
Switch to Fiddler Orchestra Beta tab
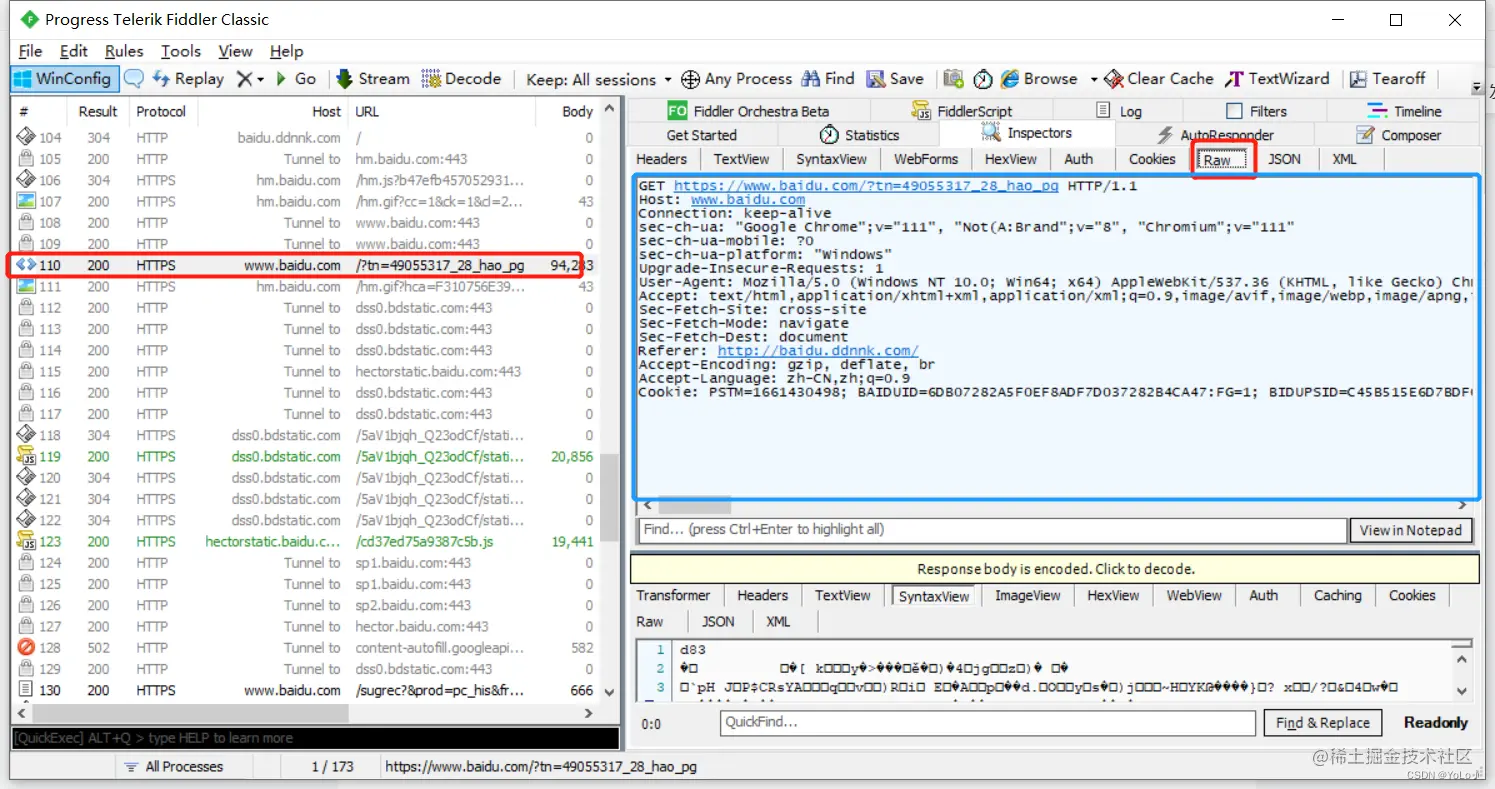748,111
